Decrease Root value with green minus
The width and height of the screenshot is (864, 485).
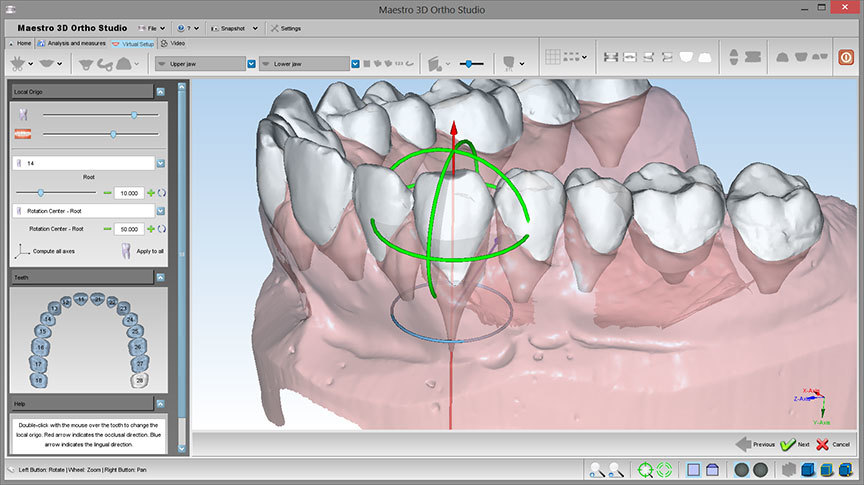[x=107, y=193]
